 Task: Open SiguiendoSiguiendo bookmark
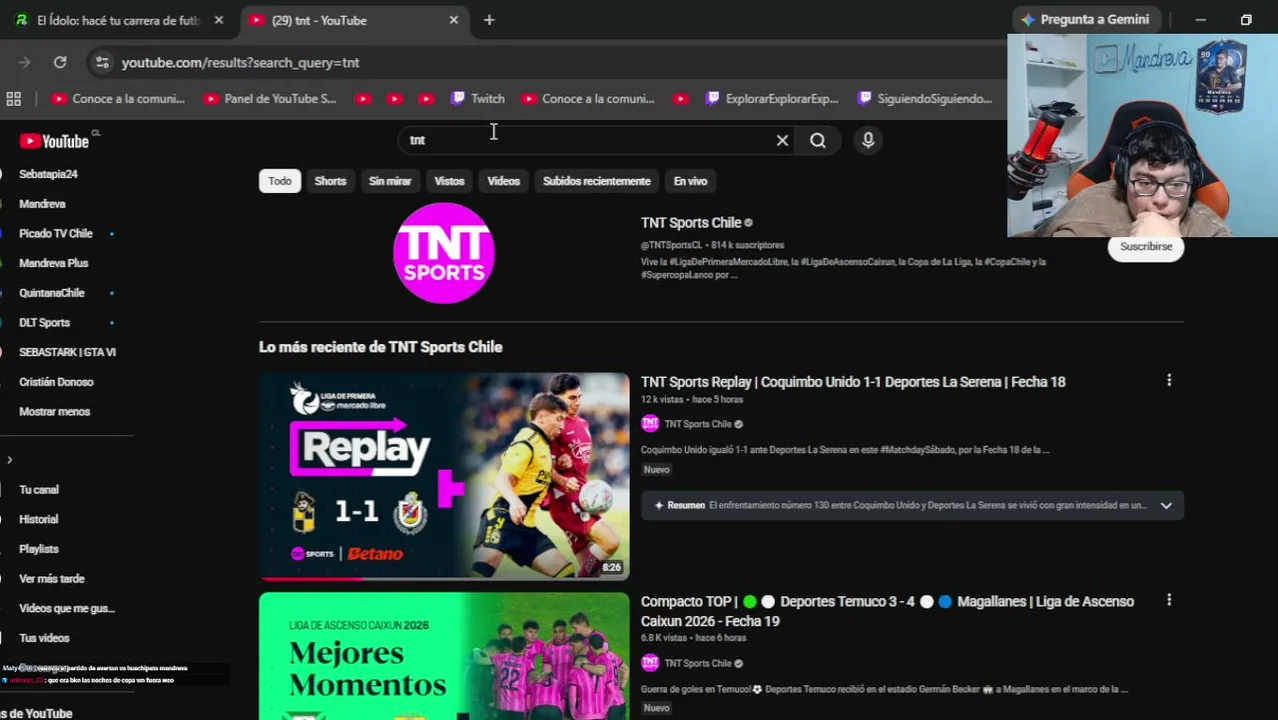pyautogui.click(x=925, y=98)
